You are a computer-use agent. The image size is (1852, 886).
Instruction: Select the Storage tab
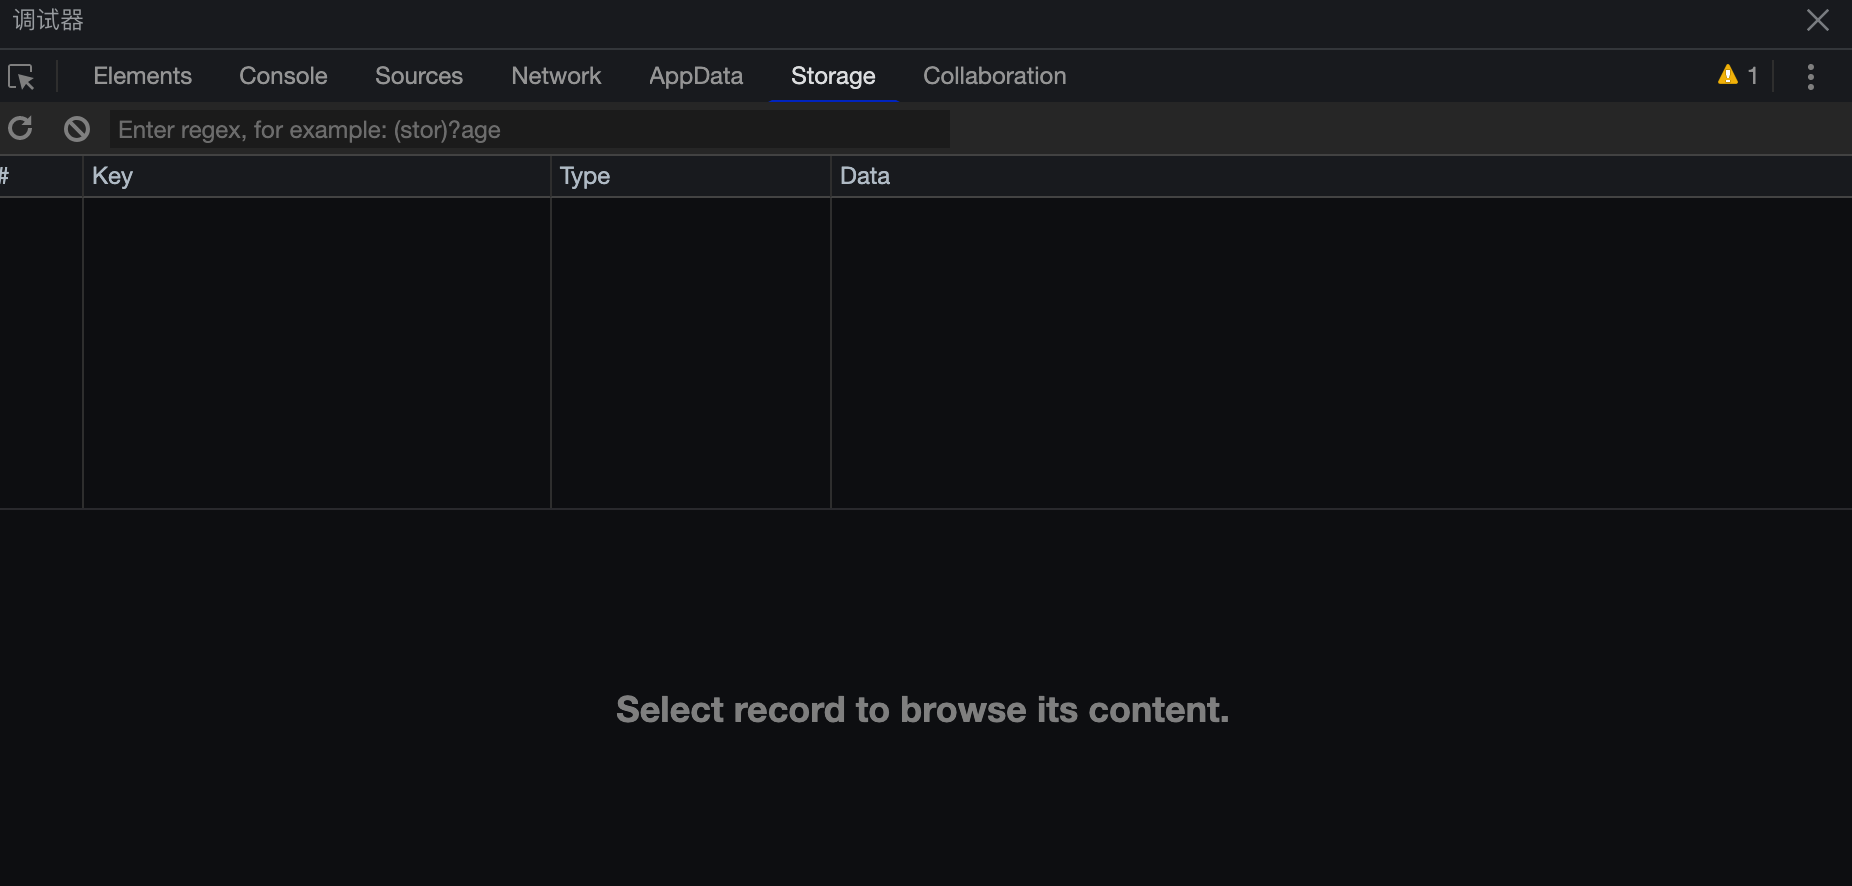pos(833,76)
